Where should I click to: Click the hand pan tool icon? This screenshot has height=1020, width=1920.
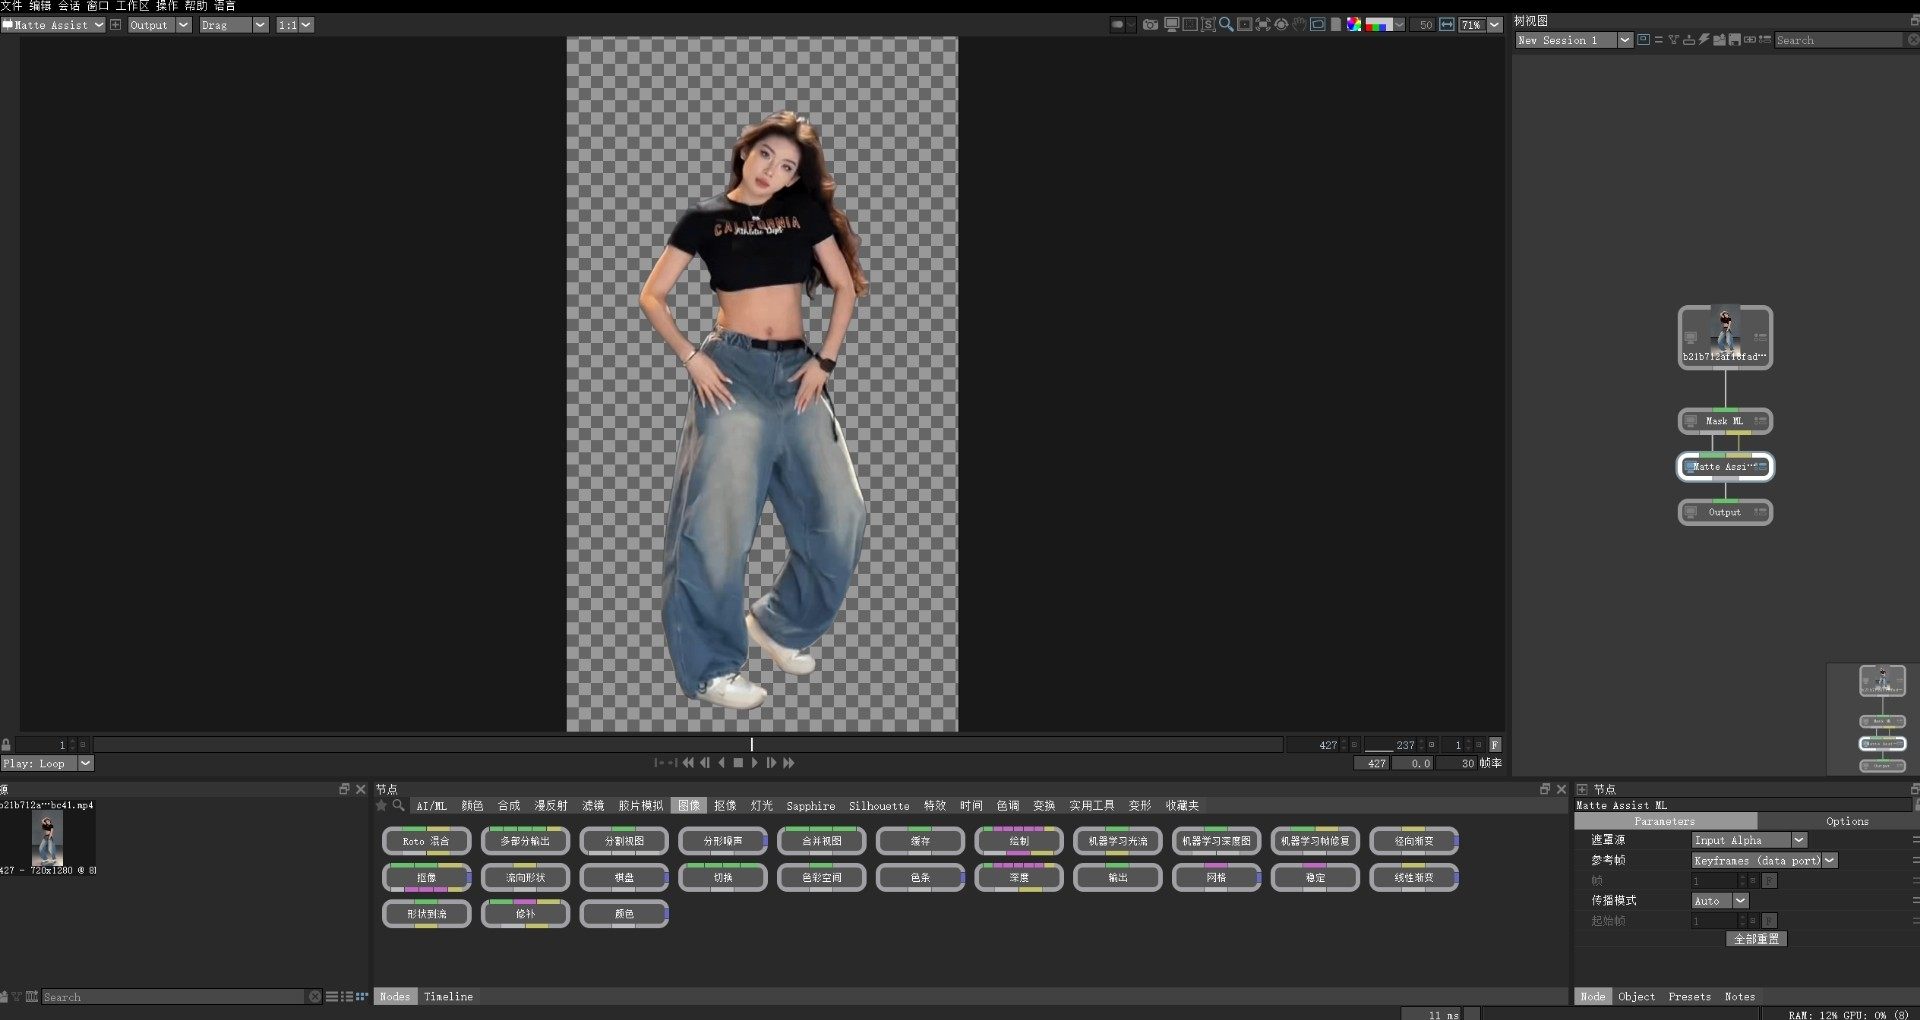click(1299, 25)
